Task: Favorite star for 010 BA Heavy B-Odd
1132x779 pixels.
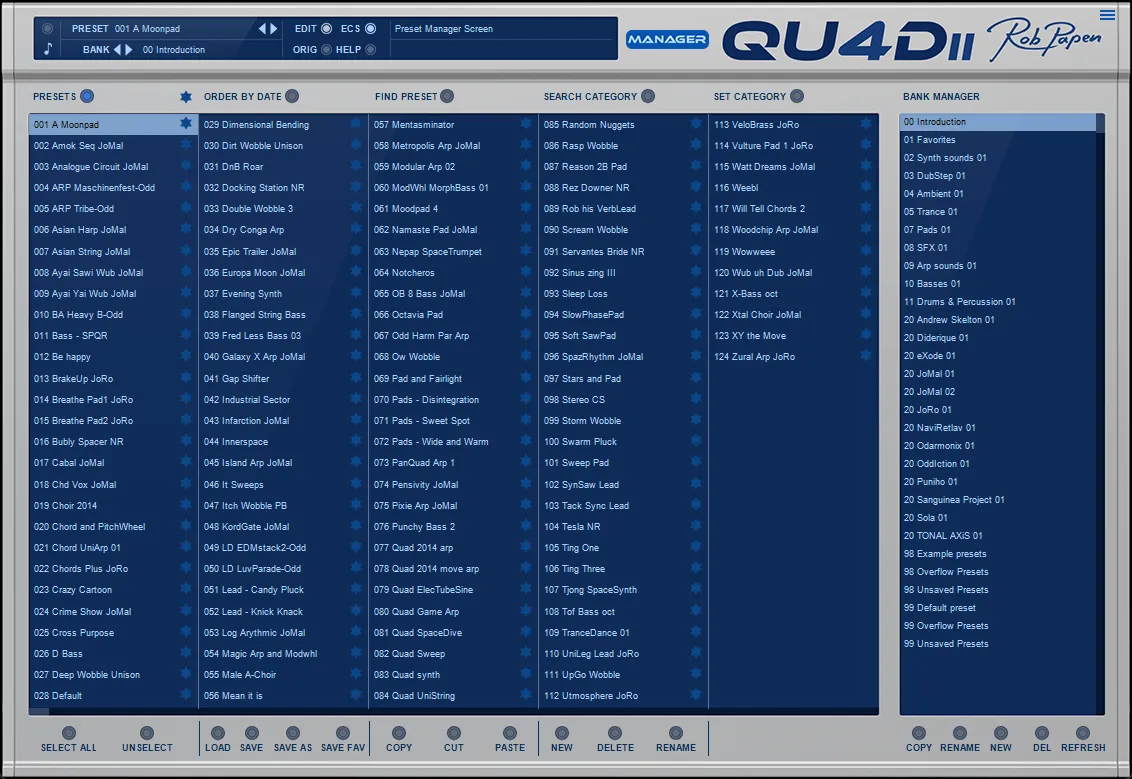Action: coord(186,313)
